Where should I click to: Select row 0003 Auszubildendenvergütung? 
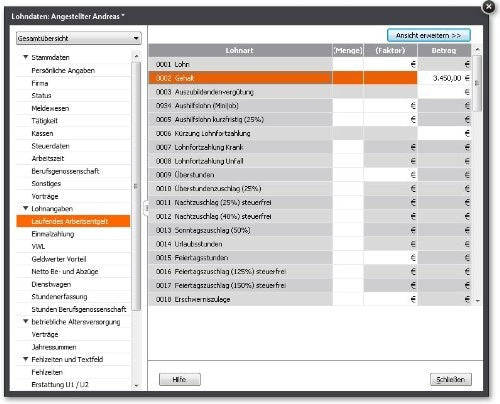pyautogui.click(x=310, y=92)
